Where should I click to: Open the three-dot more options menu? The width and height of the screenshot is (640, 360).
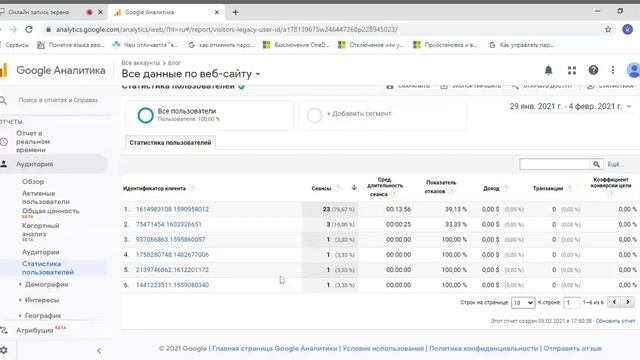pos(613,70)
